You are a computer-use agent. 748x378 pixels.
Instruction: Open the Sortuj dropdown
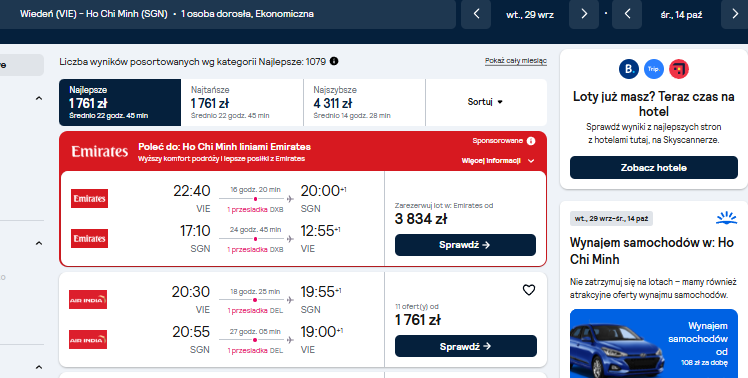click(x=486, y=102)
